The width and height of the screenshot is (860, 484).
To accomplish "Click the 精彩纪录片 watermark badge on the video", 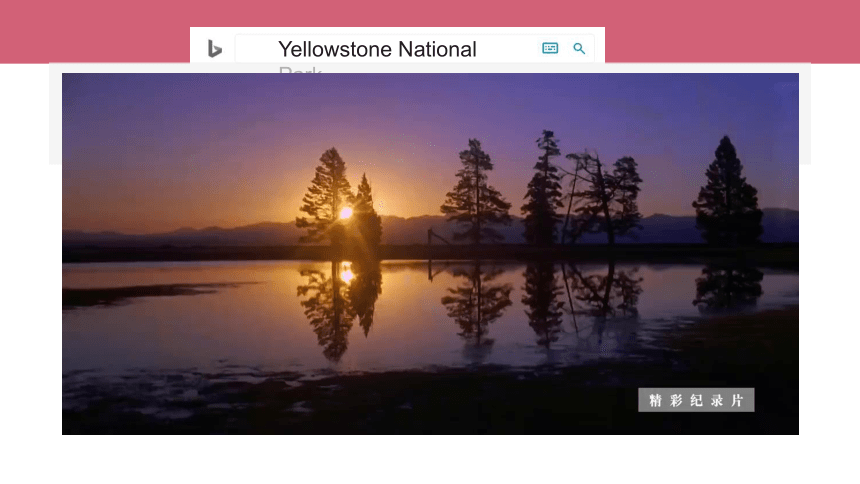I will [x=695, y=400].
